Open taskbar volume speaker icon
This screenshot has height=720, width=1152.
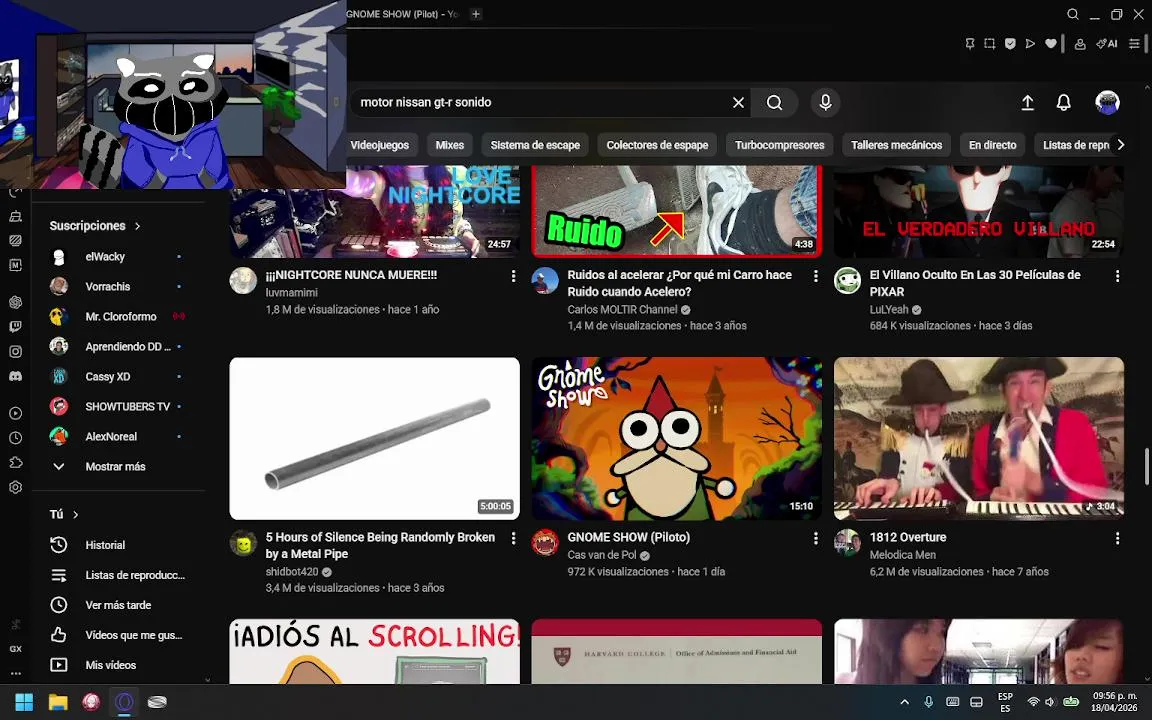(1050, 702)
